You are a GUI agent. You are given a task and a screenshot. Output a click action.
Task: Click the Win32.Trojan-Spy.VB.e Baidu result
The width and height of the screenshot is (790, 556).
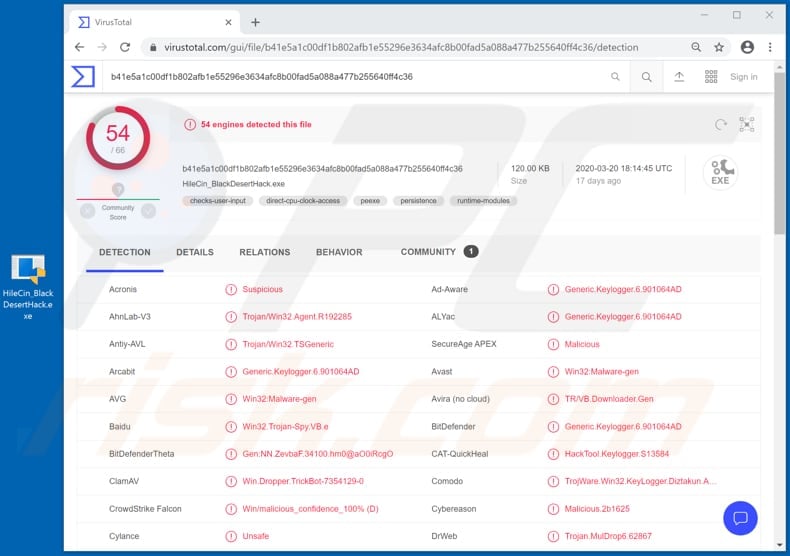285,427
